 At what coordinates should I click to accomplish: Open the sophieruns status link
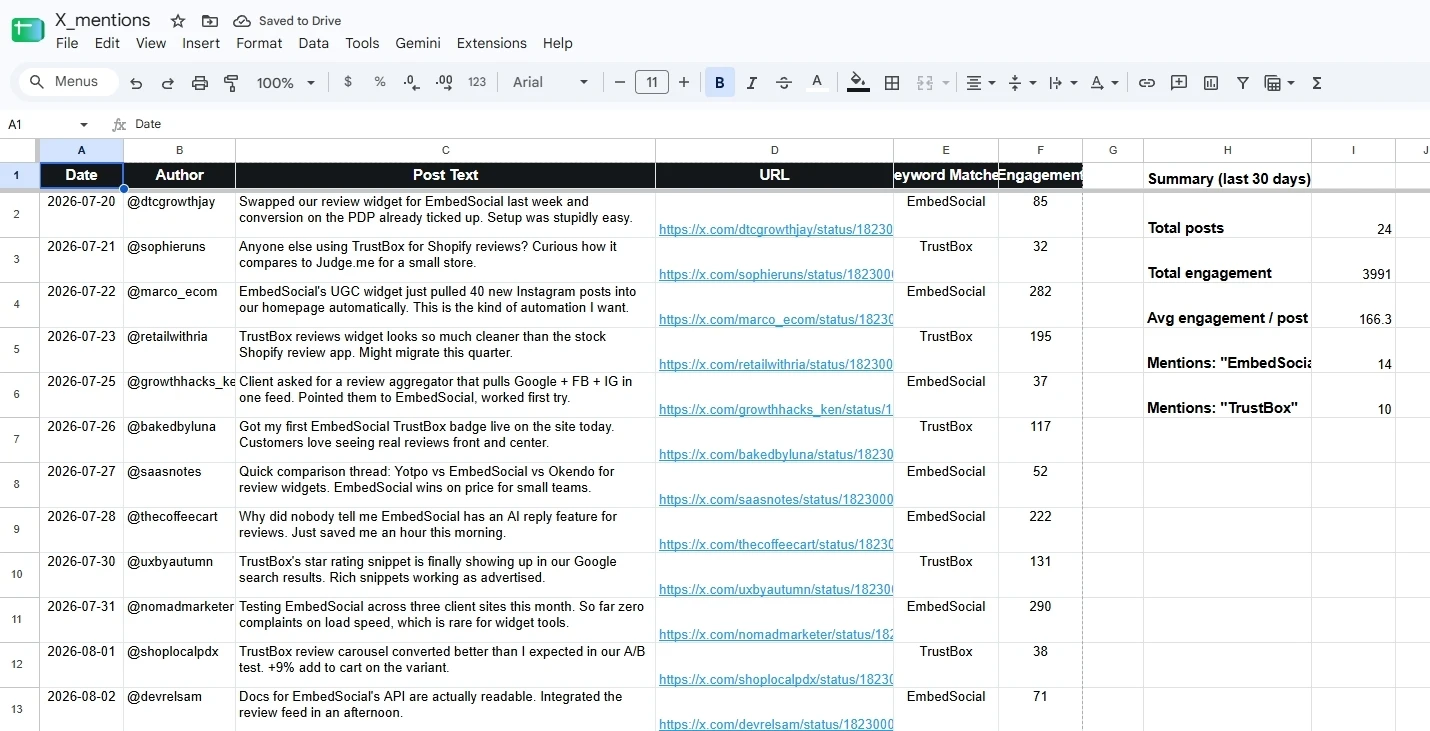click(x=775, y=274)
